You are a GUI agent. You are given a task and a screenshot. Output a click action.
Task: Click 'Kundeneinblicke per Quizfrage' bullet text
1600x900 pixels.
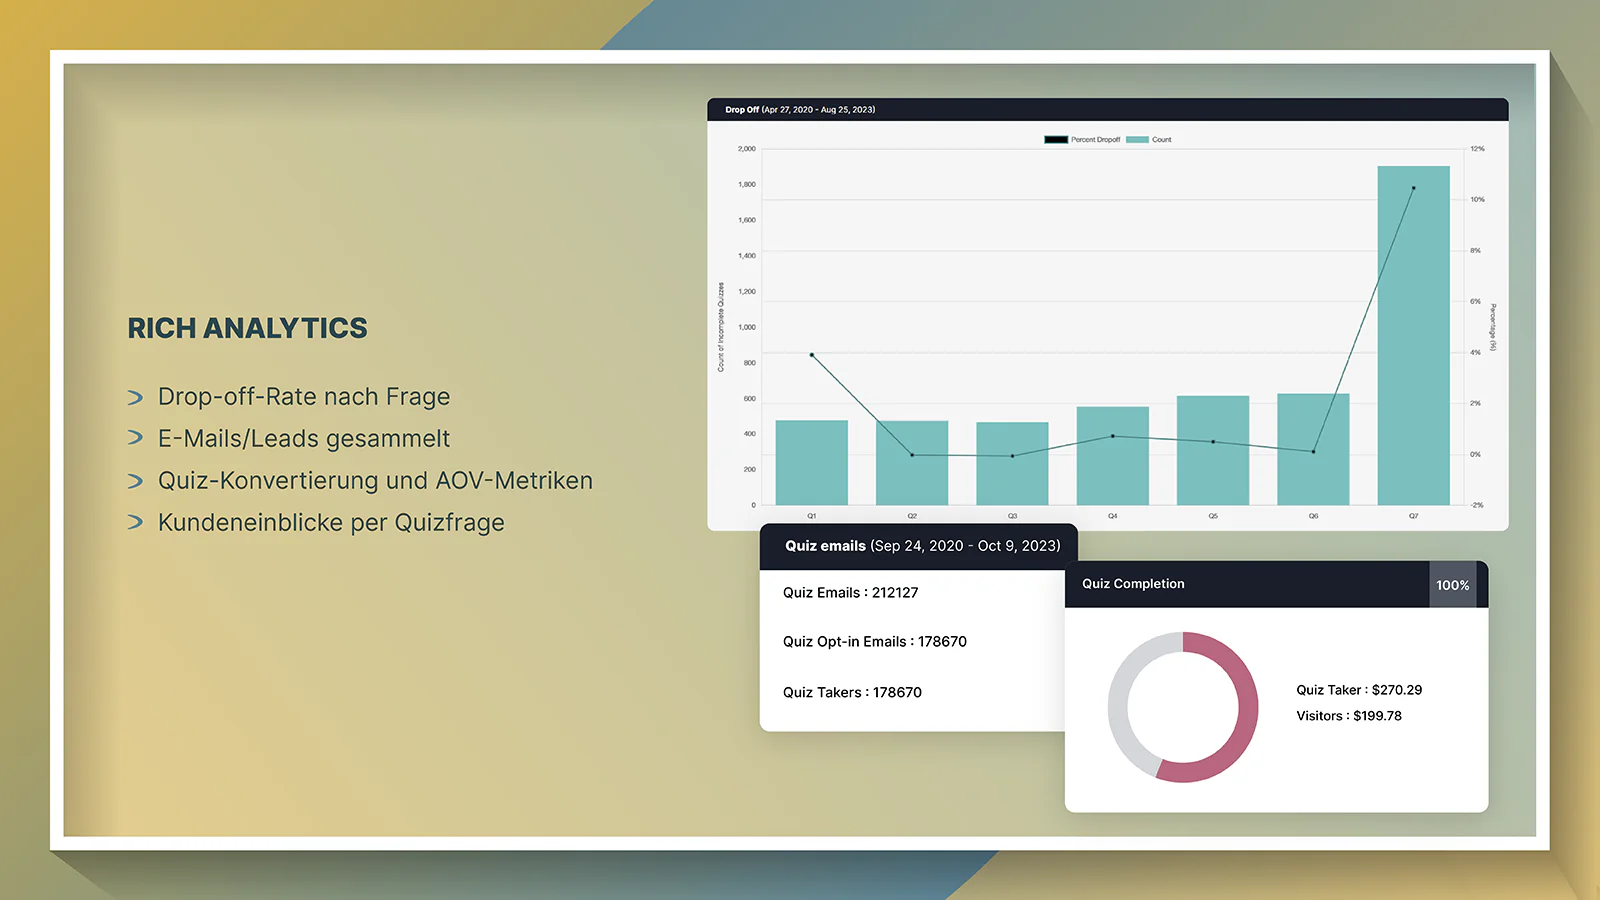[331, 523]
